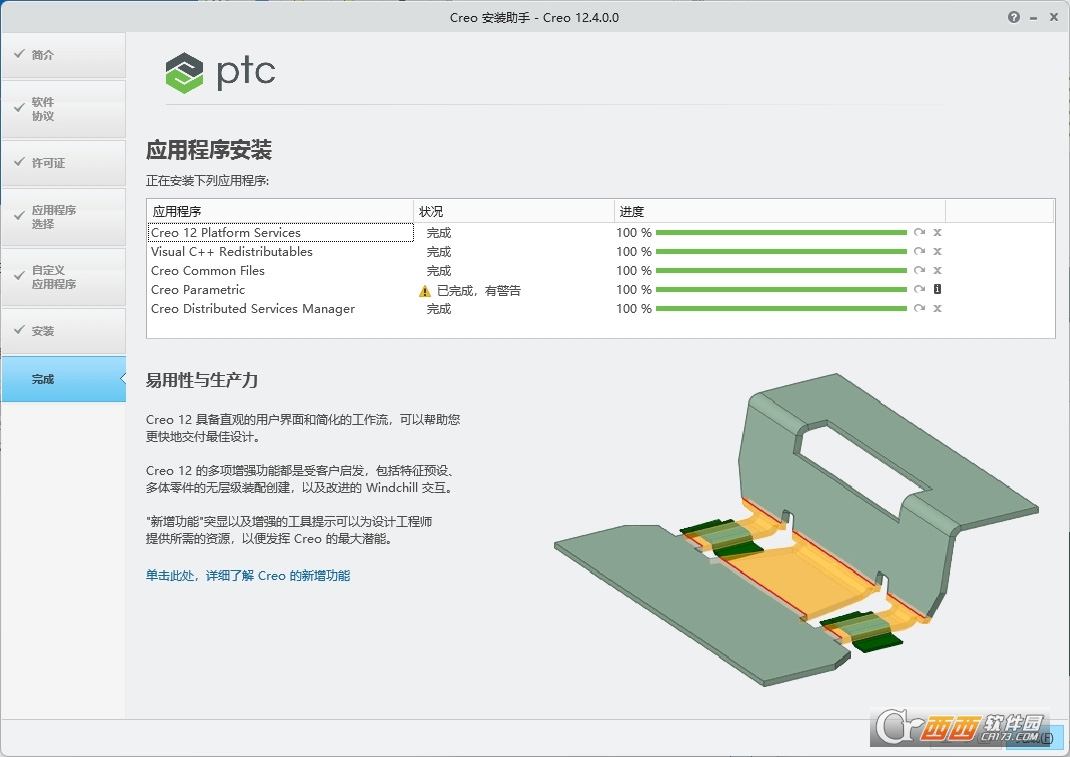The width and height of the screenshot is (1070, 757).
Task: Click the cancel X for Creo Distributed Services Manager
Action: coord(938,309)
